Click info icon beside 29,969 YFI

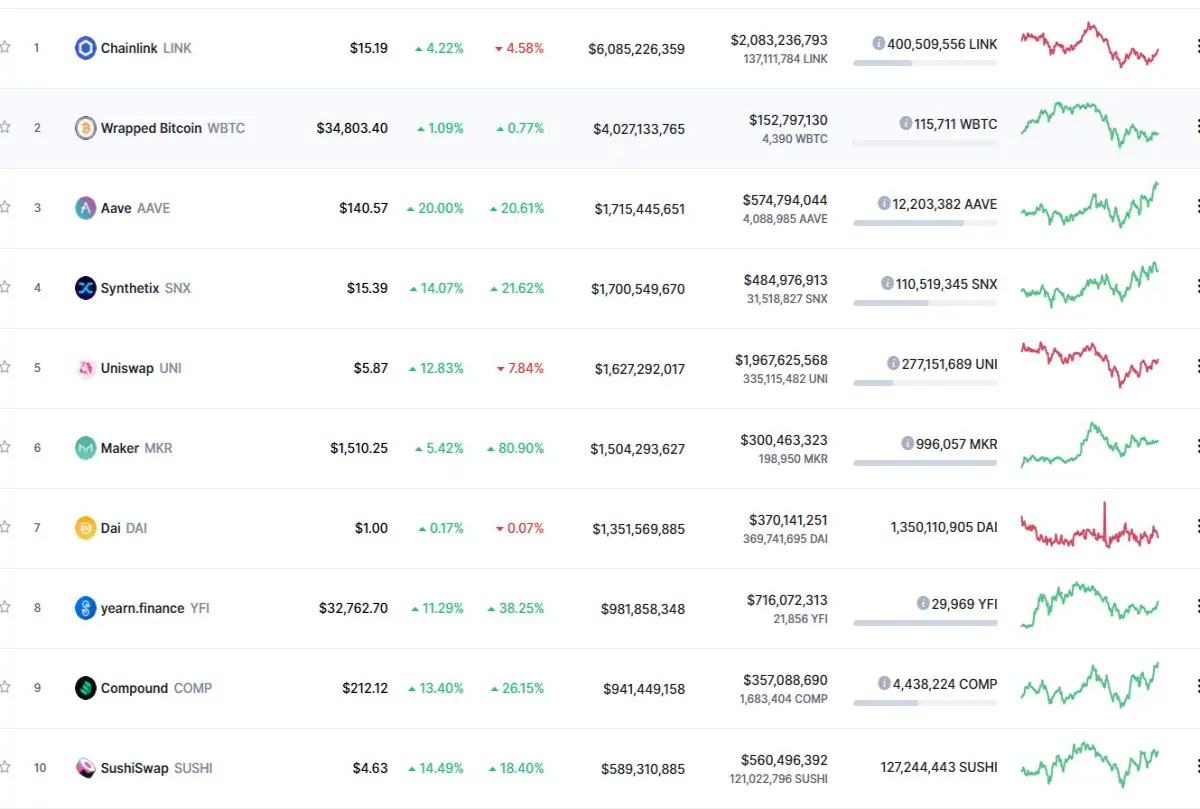[x=923, y=604]
